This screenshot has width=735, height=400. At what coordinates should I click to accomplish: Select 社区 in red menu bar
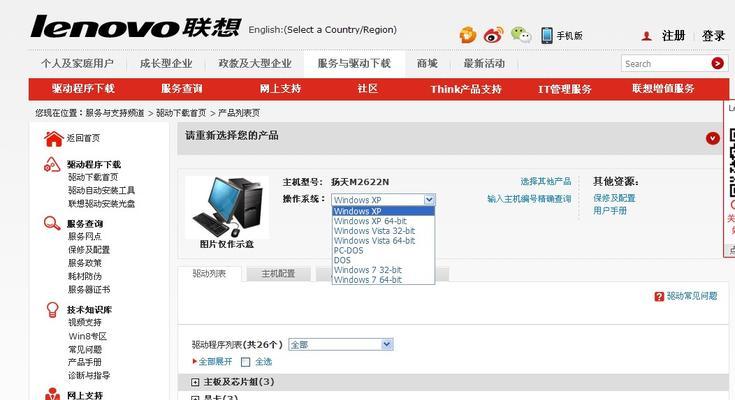368,89
